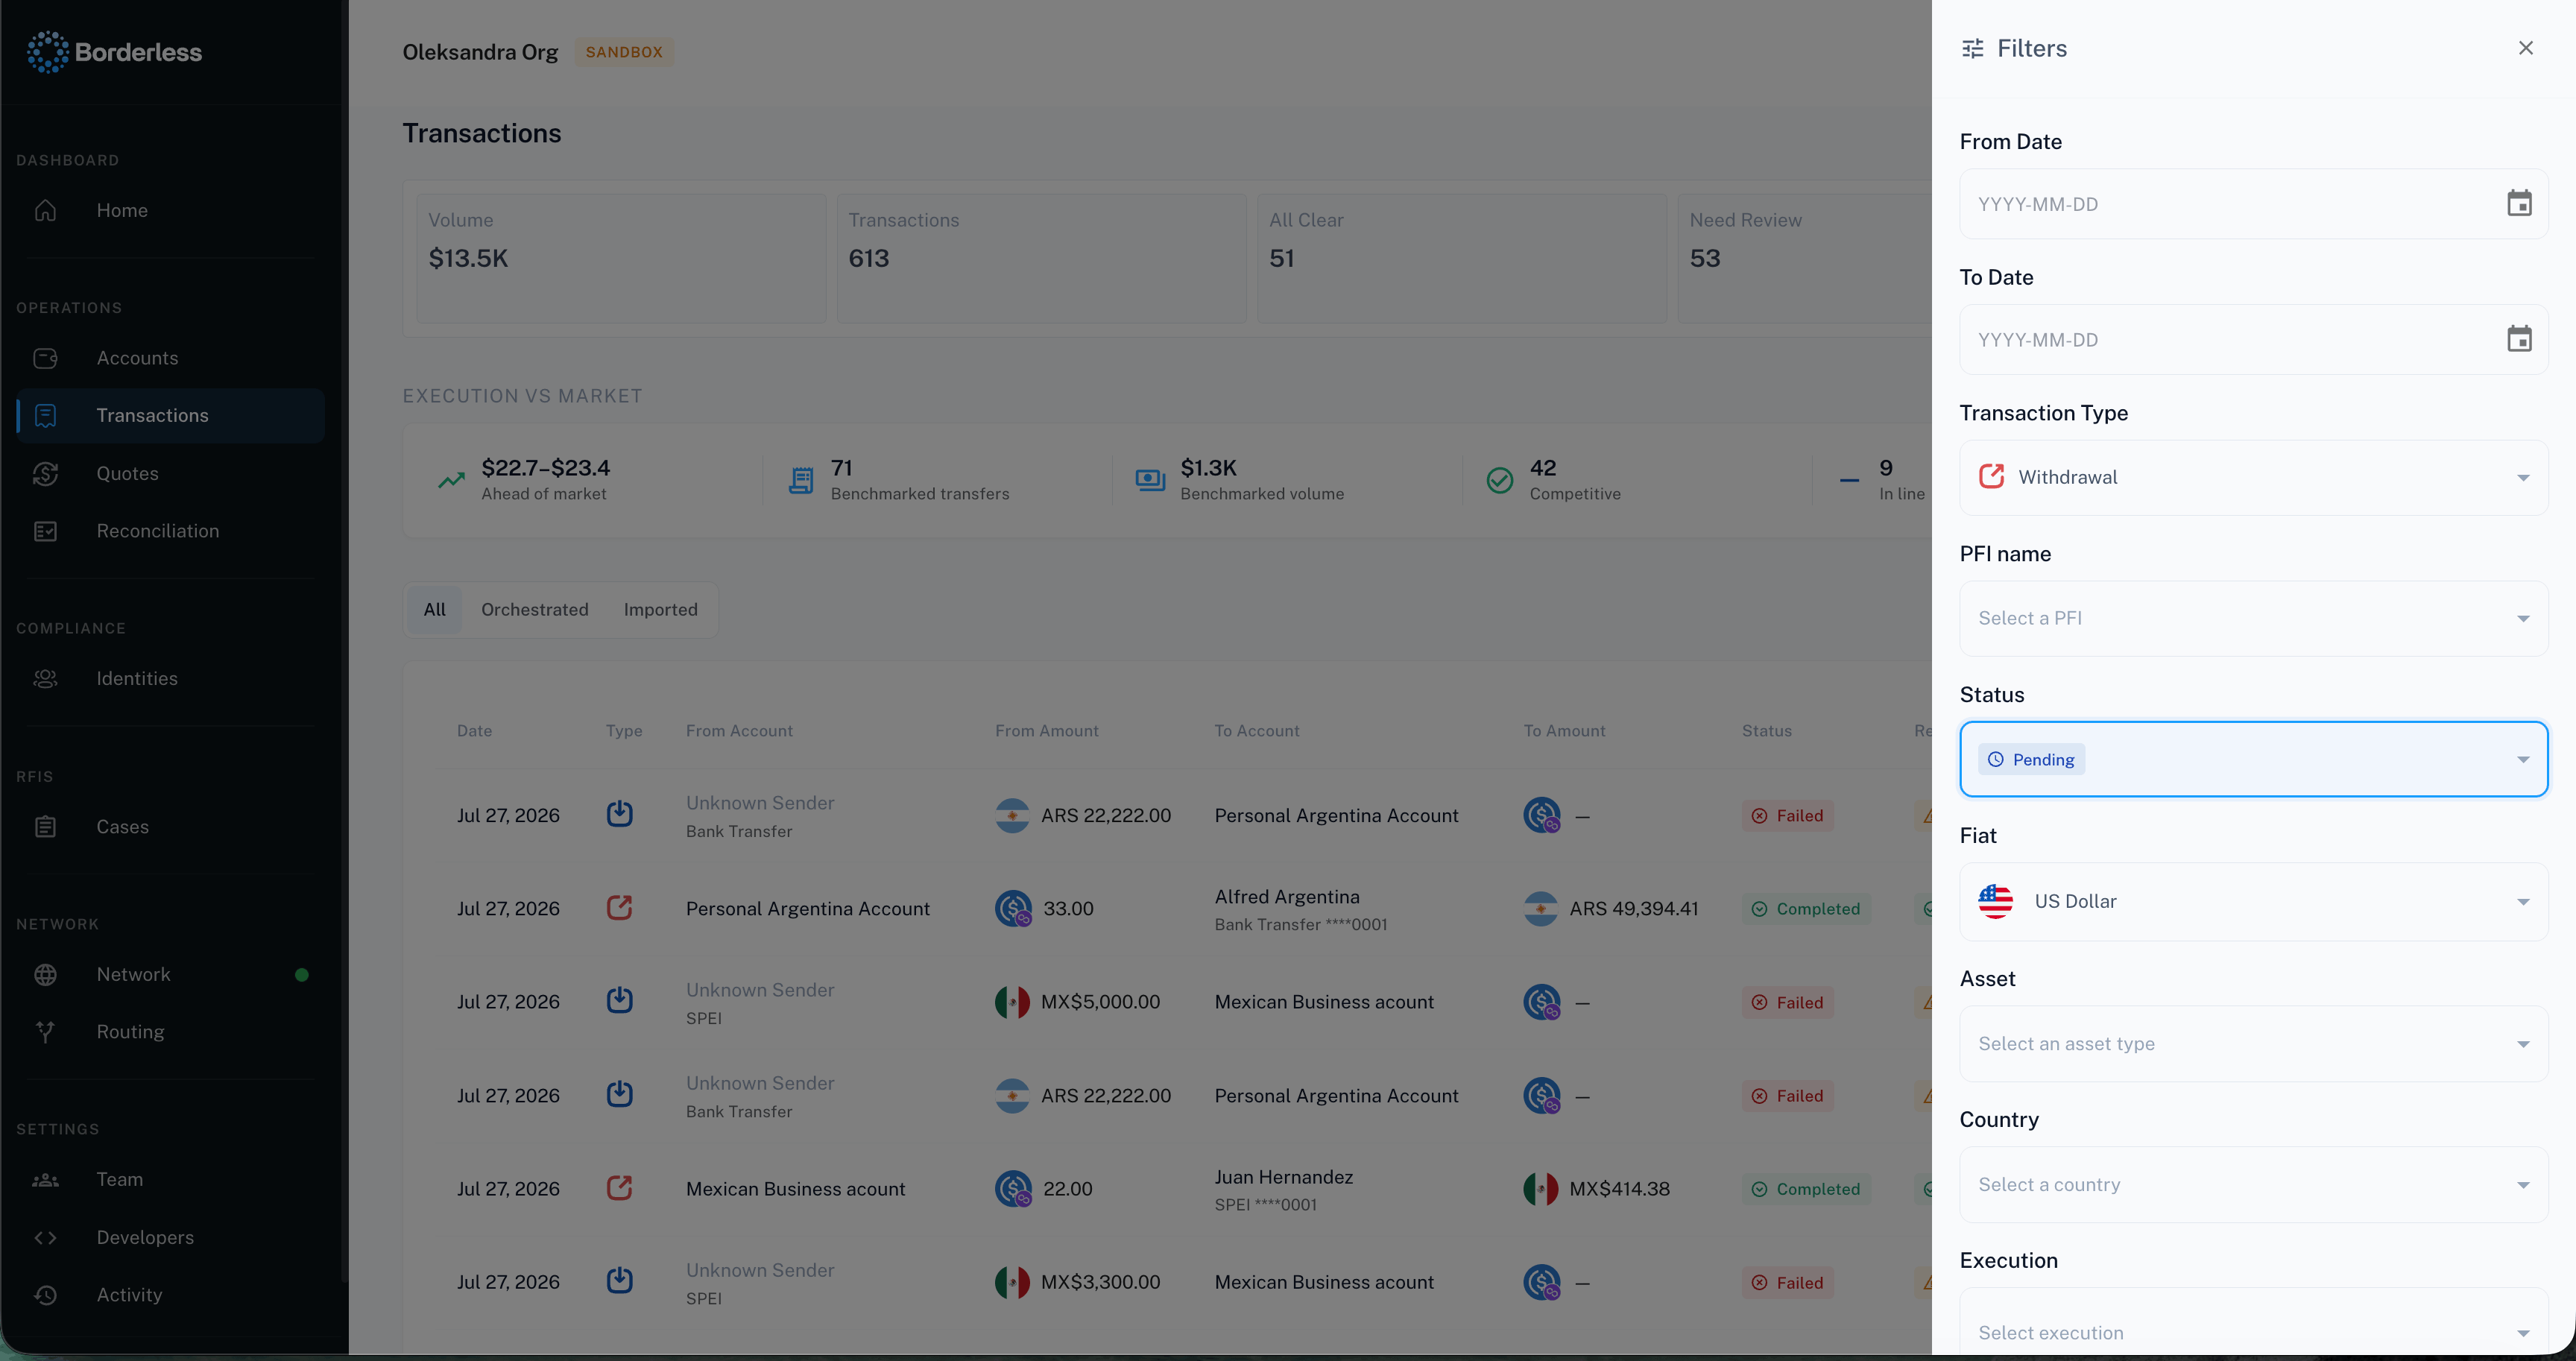Open Accounts in sidebar
This screenshot has height=1361, width=2576.
(x=170, y=358)
